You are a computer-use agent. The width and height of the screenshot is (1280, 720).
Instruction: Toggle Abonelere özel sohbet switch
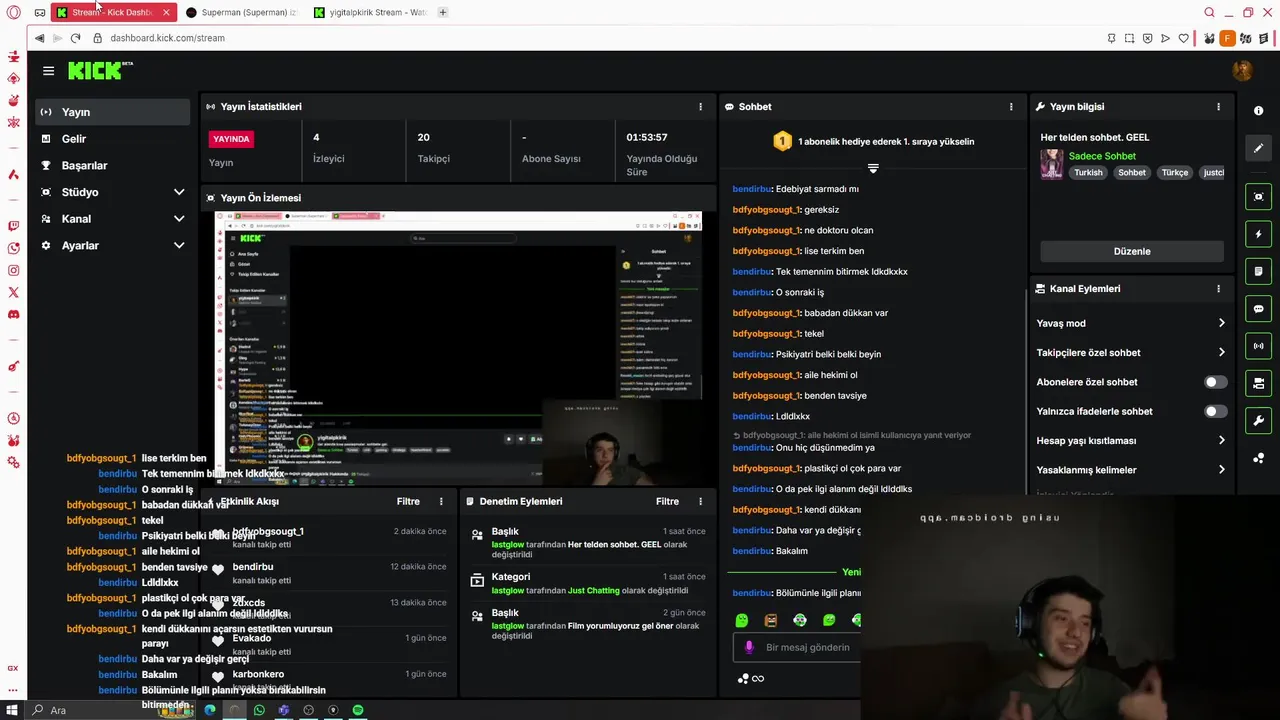(1215, 382)
